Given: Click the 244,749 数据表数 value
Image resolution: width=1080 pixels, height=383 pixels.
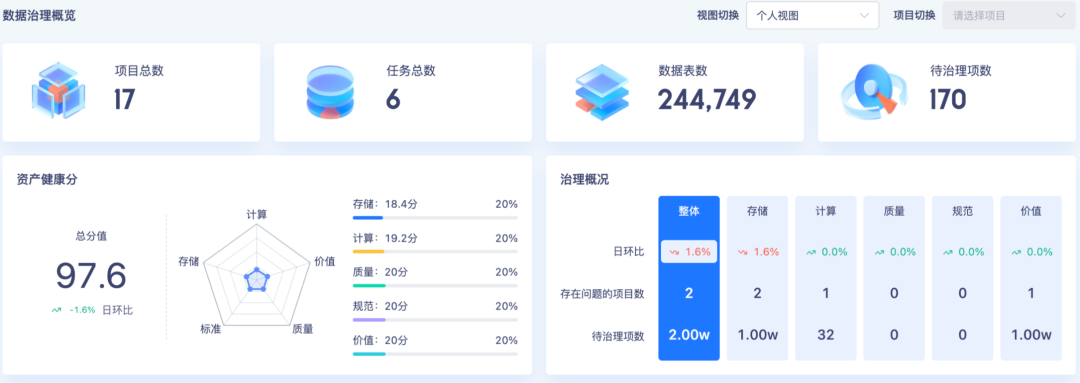Looking at the screenshot, I should pyautogui.click(x=707, y=101).
